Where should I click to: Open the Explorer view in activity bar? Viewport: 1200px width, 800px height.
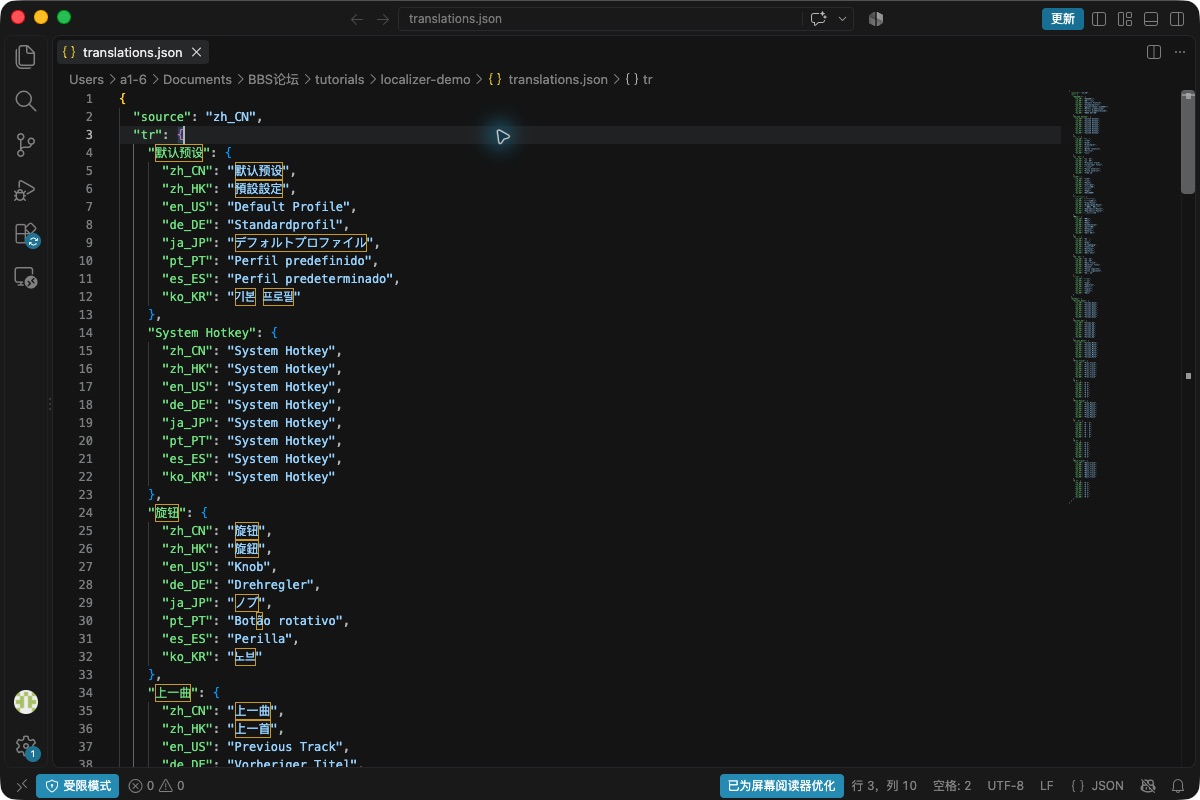[x=26, y=56]
